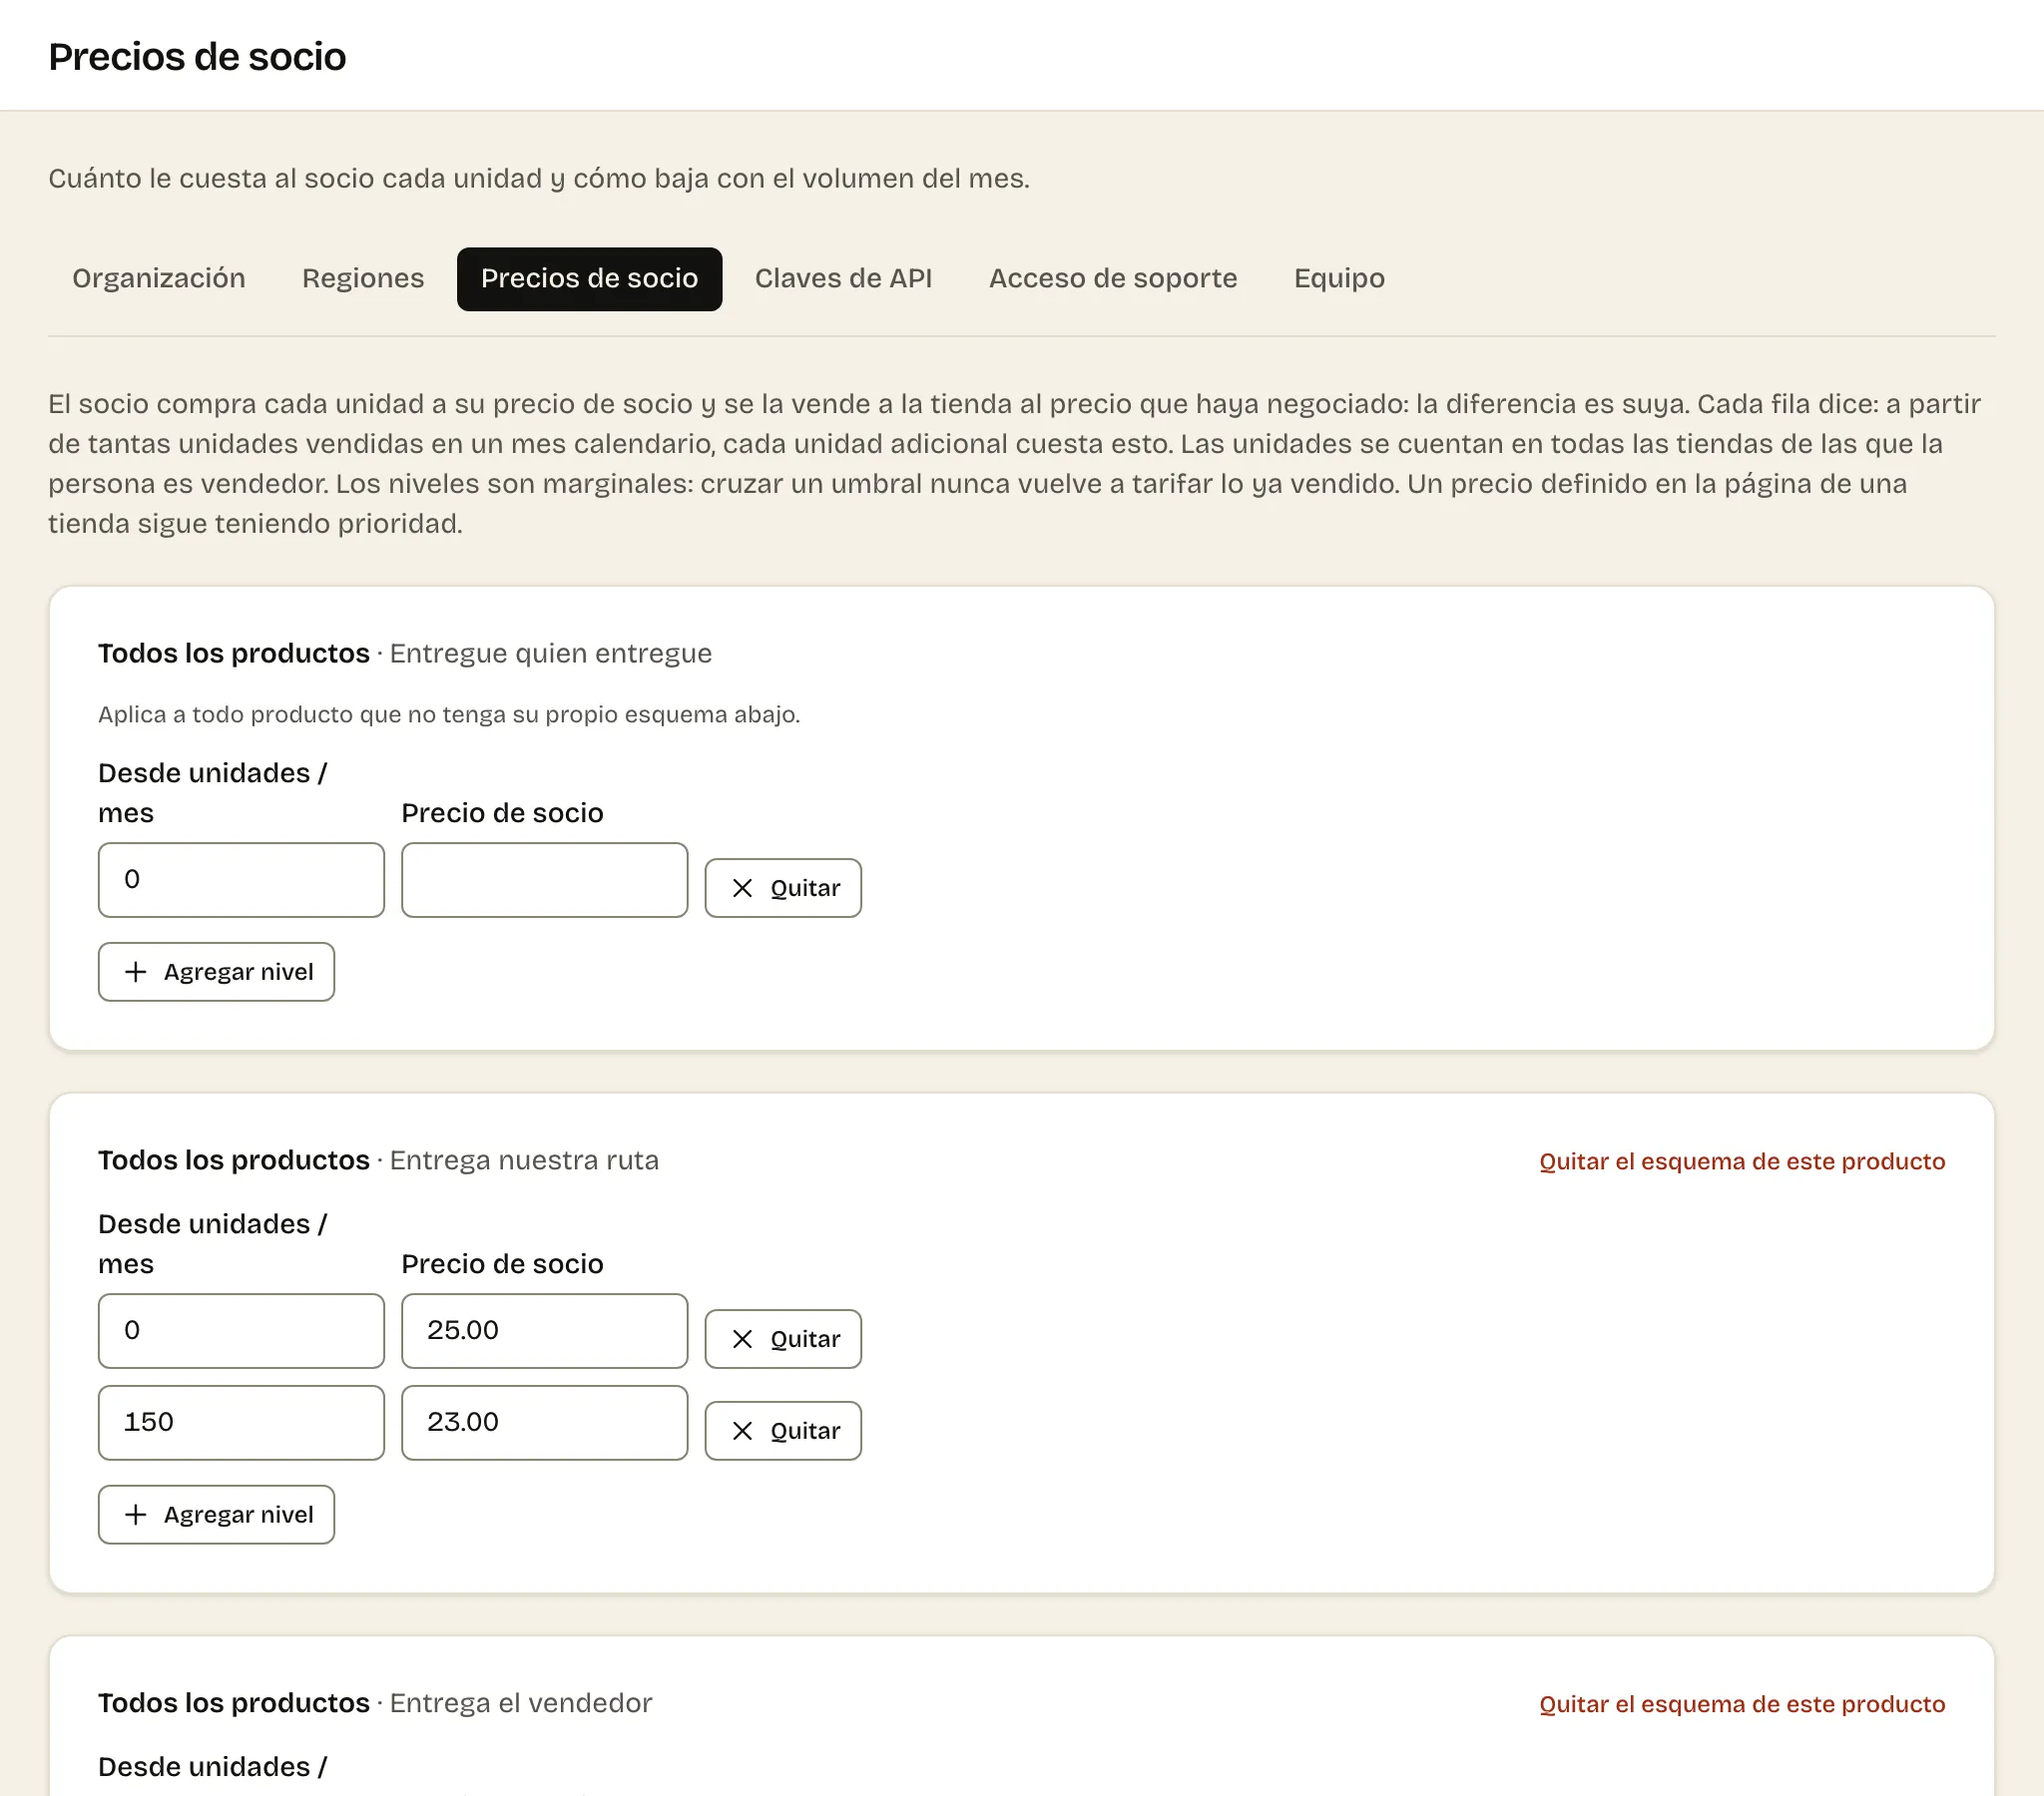This screenshot has width=2044, height=1796.
Task: Click the units field showing 150
Action: 241,1423
